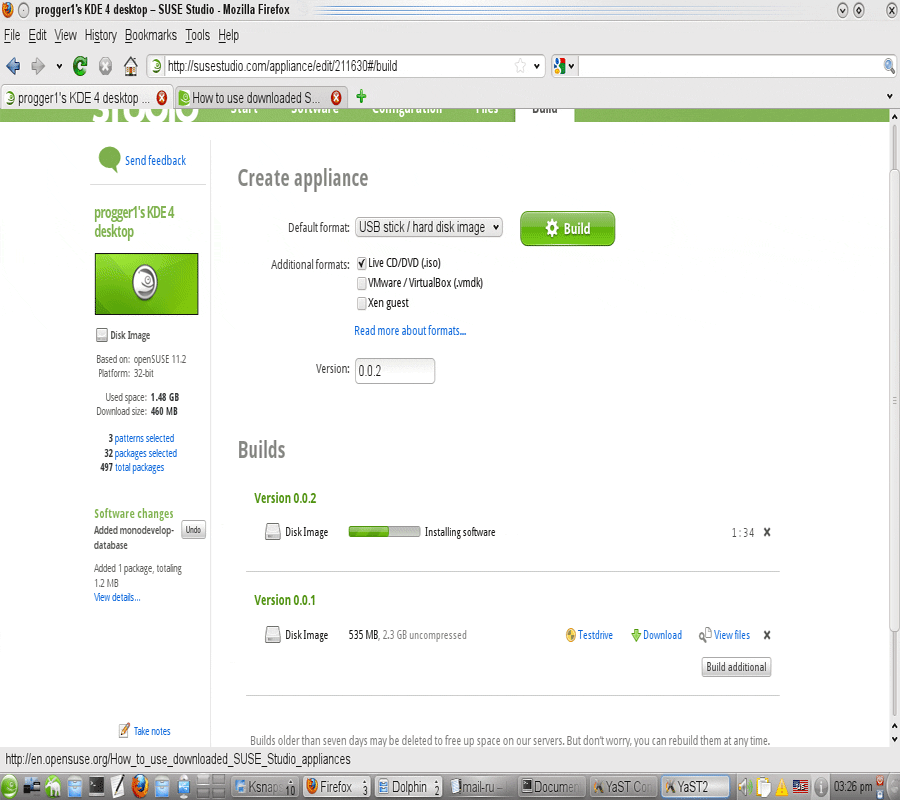The height and width of the screenshot is (800, 900).
Task: Click the View files magnifier icon
Action: click(x=705, y=634)
